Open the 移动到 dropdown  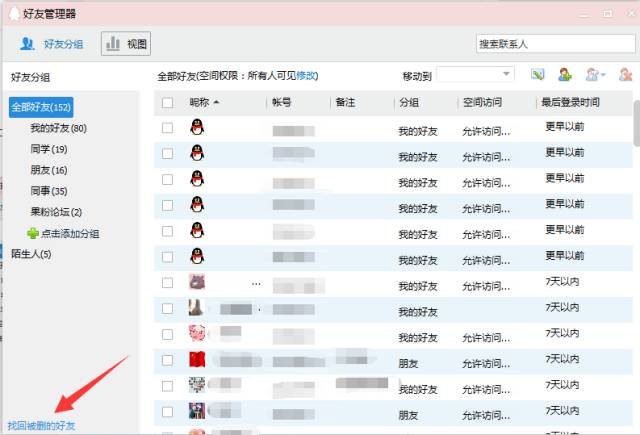point(475,74)
